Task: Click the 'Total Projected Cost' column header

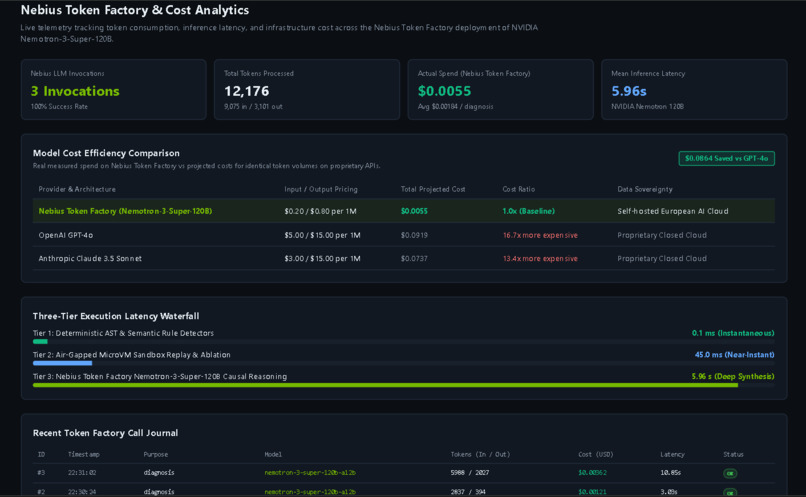Action: coord(433,189)
